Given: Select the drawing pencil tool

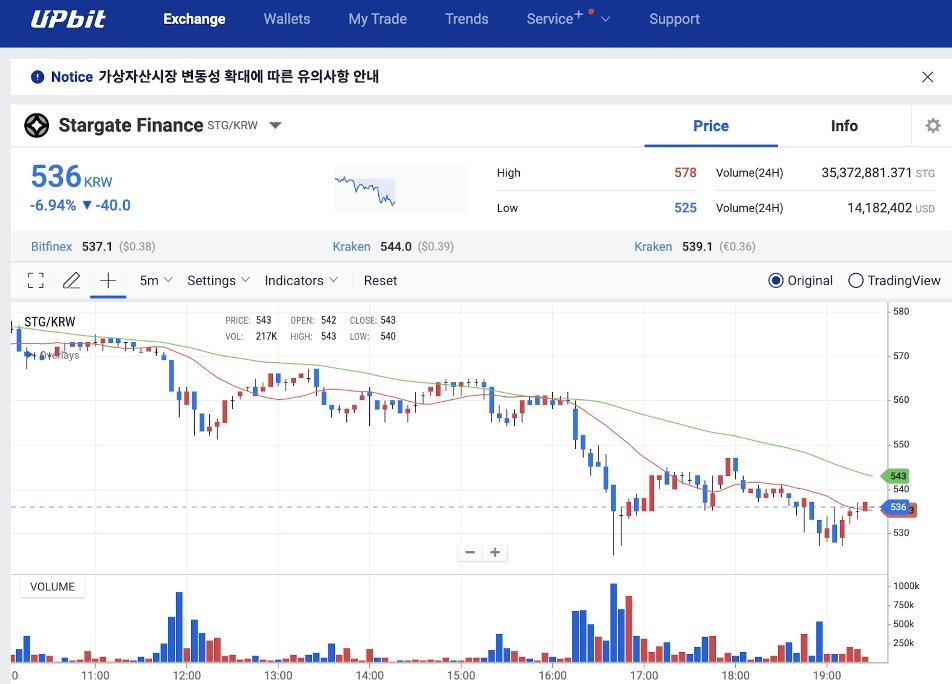Looking at the screenshot, I should pos(72,280).
